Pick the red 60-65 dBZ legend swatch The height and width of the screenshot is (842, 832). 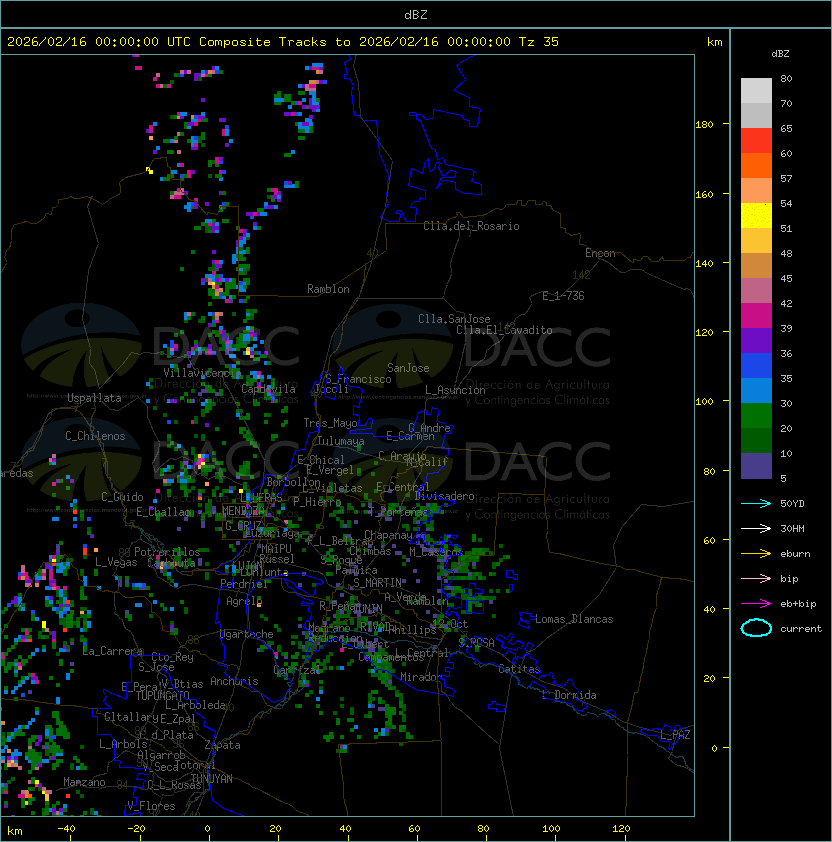[756, 141]
